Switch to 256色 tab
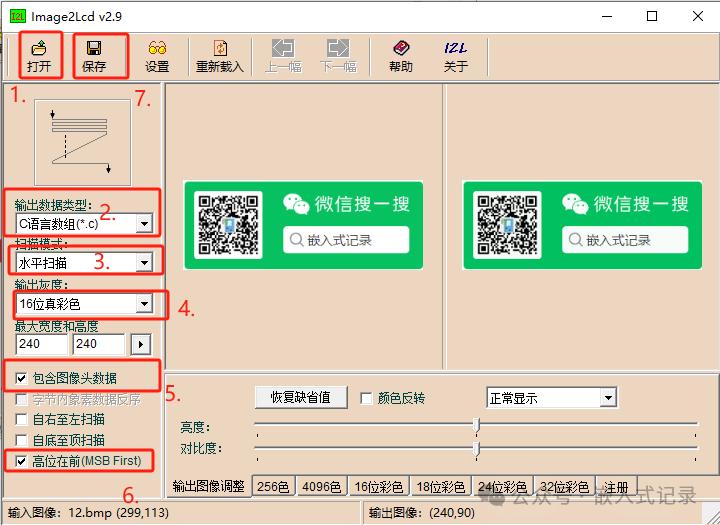This screenshot has width=720, height=525. pyautogui.click(x=273, y=487)
